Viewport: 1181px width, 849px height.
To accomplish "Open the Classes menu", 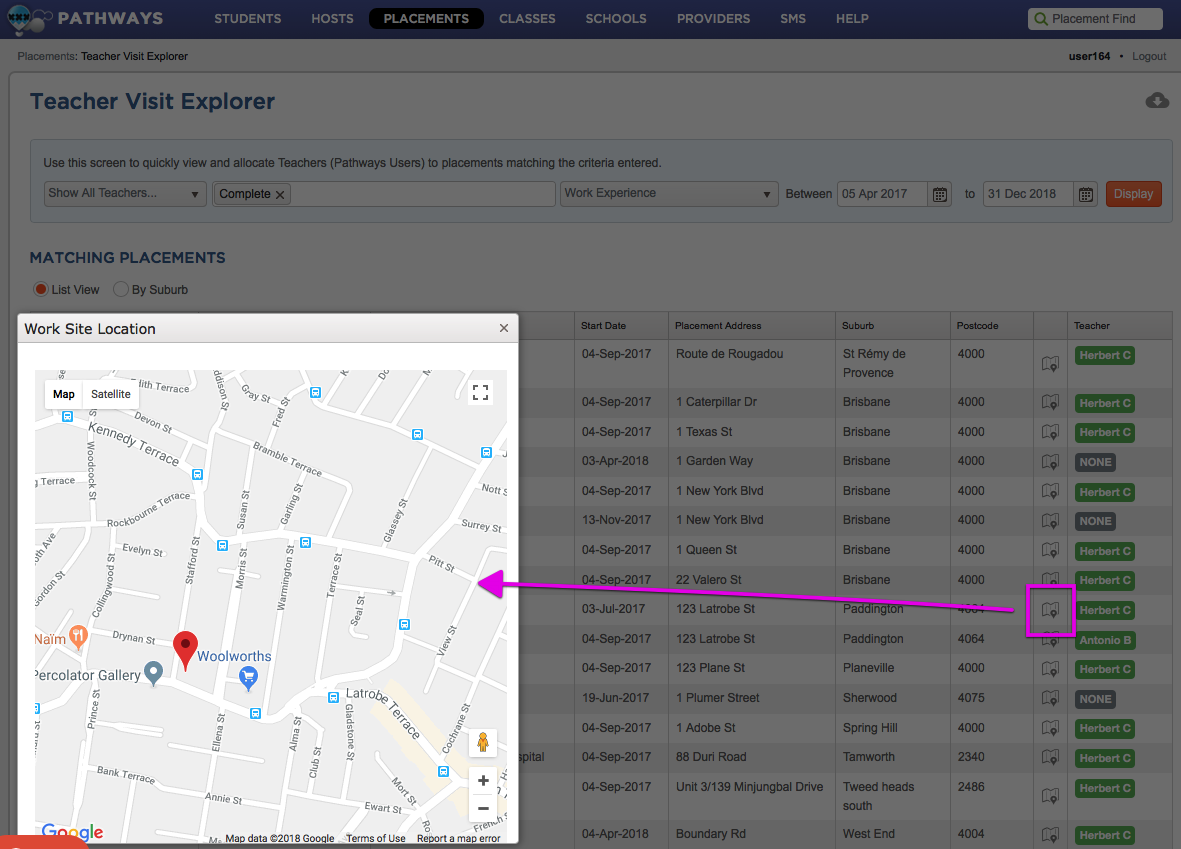I will tap(527, 19).
